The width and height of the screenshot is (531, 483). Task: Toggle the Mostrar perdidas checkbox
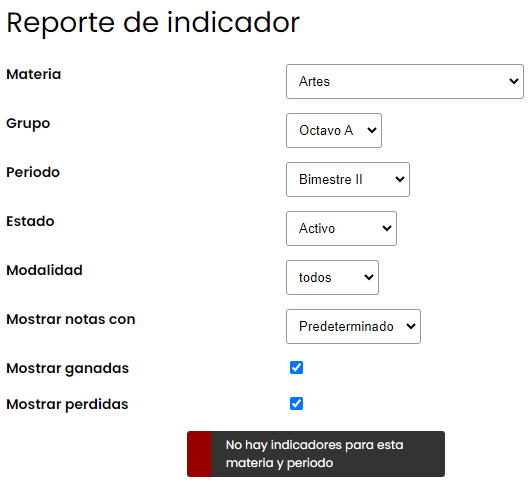point(296,403)
